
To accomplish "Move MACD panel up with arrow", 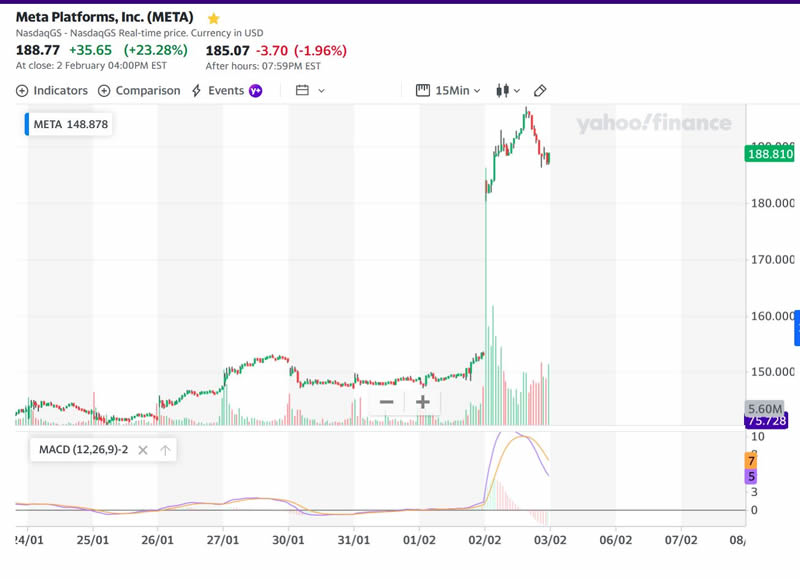I will (x=166, y=450).
